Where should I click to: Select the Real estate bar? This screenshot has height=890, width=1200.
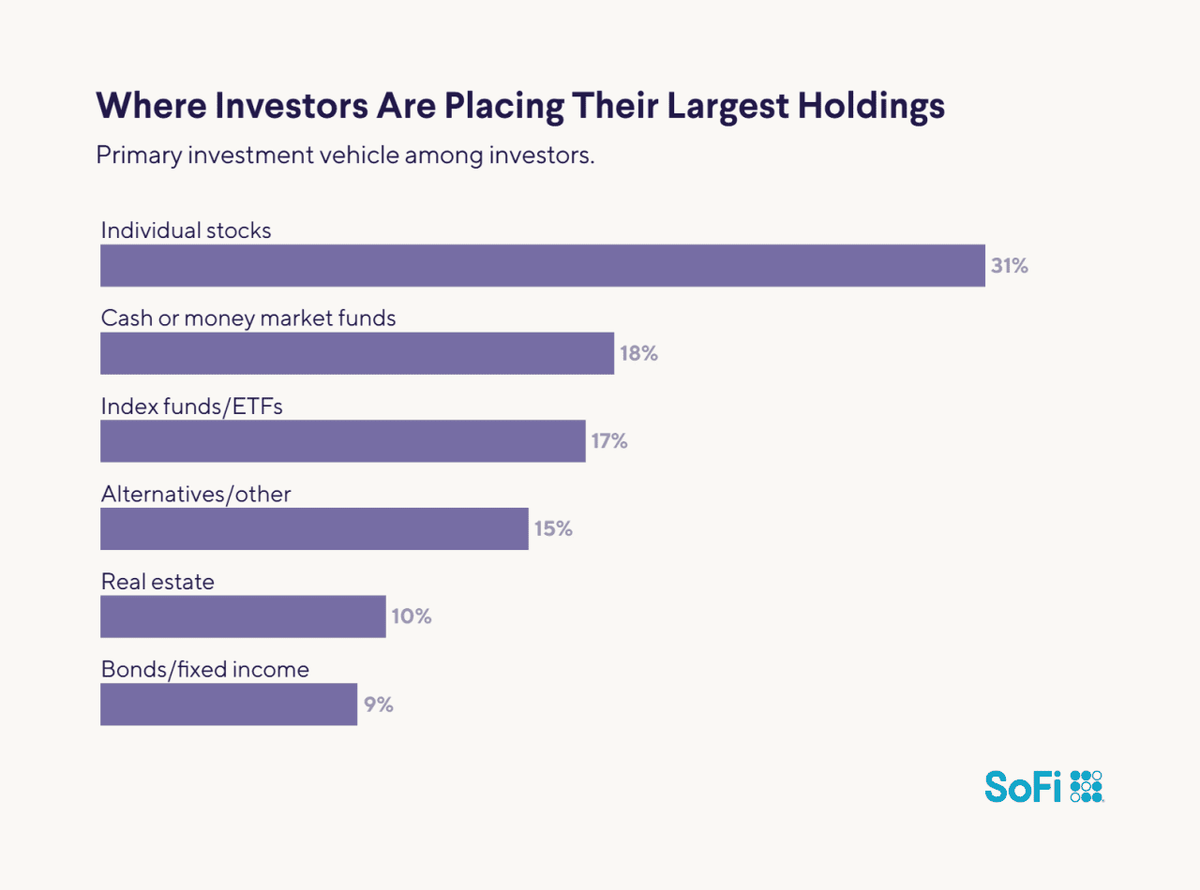(x=243, y=616)
